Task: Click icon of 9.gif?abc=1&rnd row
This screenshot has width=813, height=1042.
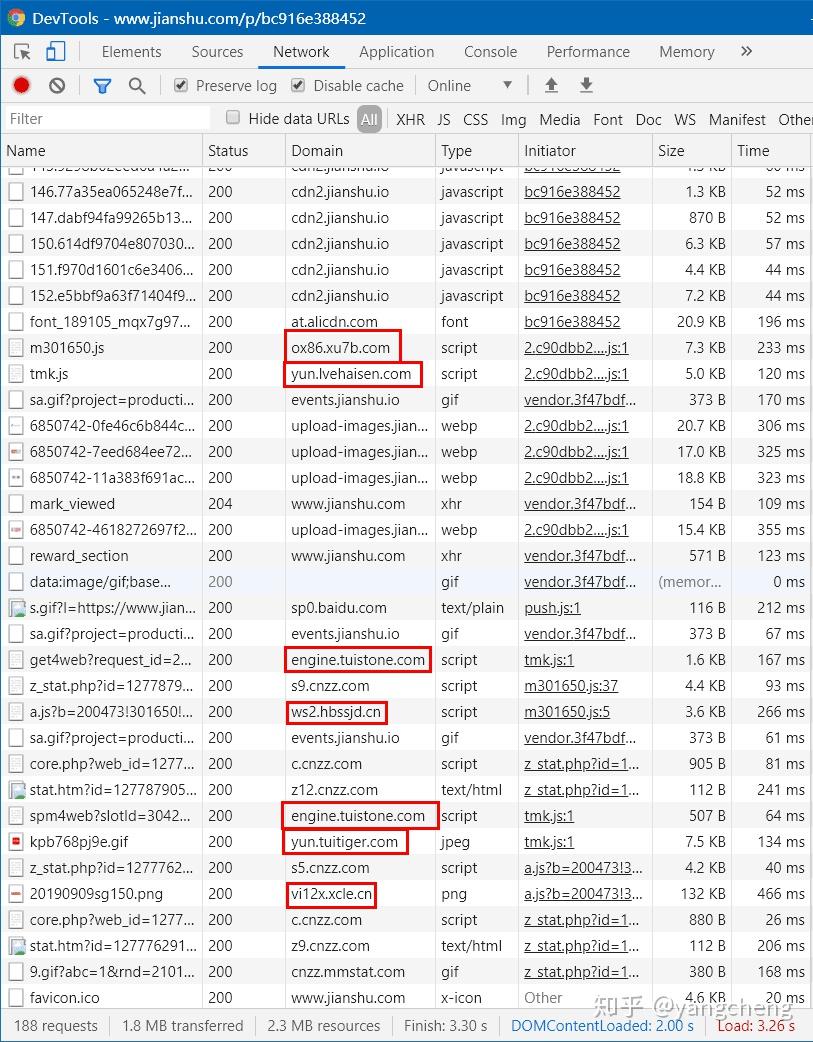Action: (16, 972)
